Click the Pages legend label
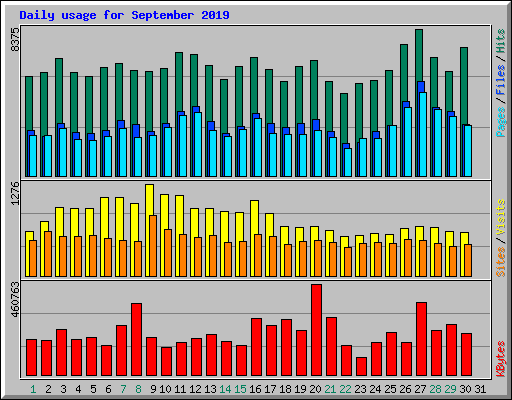Viewport: 512px width, 400px height. coord(501,122)
